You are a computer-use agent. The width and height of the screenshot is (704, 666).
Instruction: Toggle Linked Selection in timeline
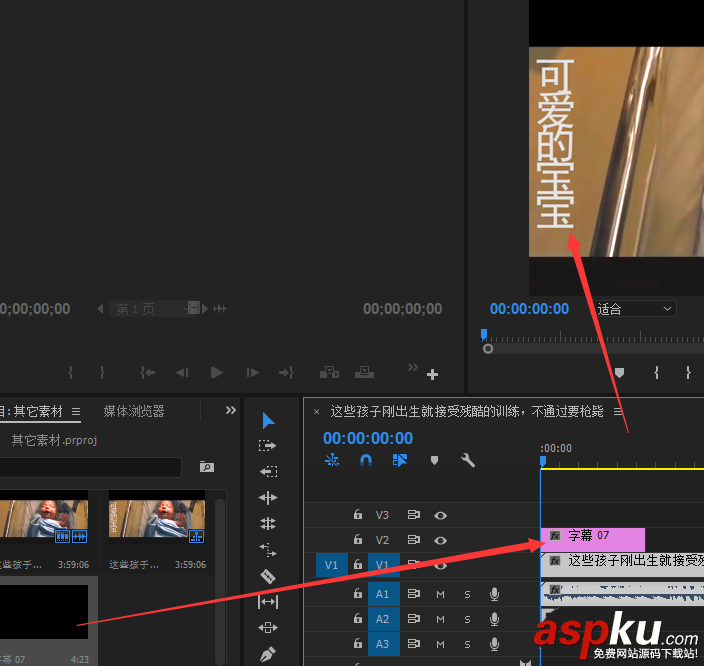(400, 460)
